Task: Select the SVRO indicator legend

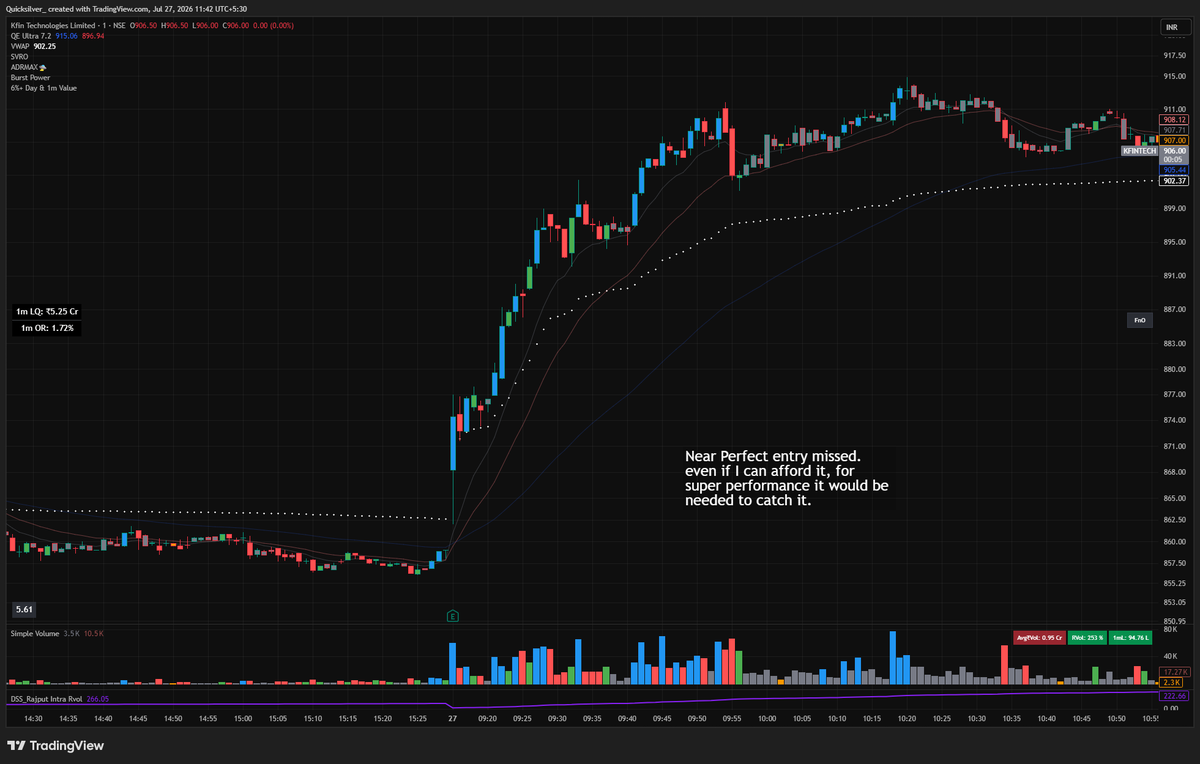Action: pyautogui.click(x=20, y=57)
